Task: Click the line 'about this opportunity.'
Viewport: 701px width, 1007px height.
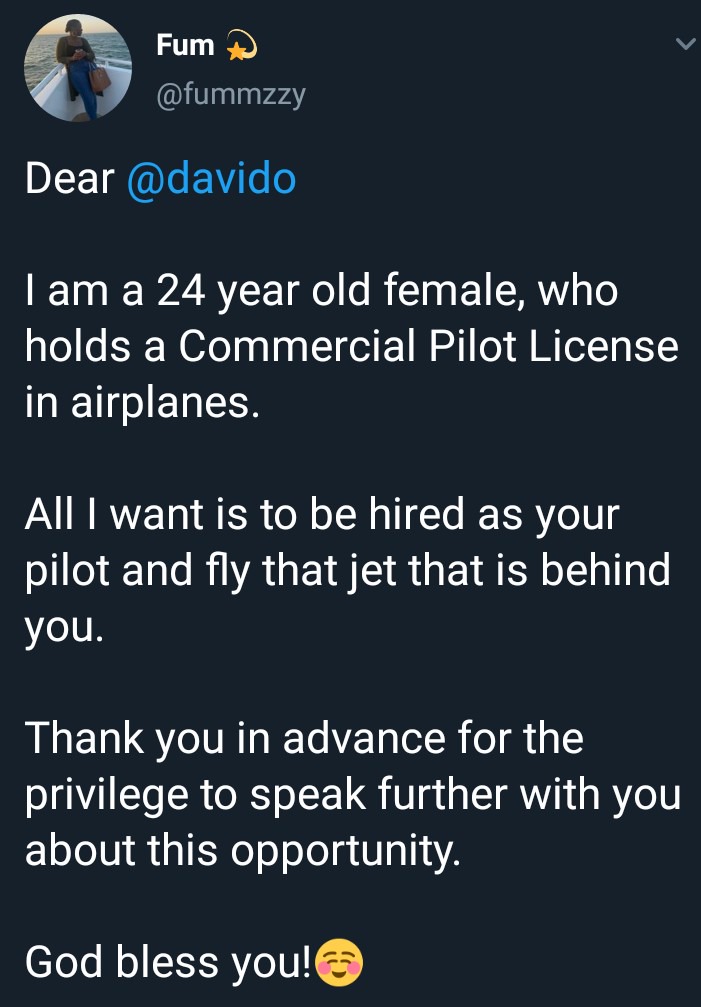Action: pyautogui.click(x=243, y=851)
